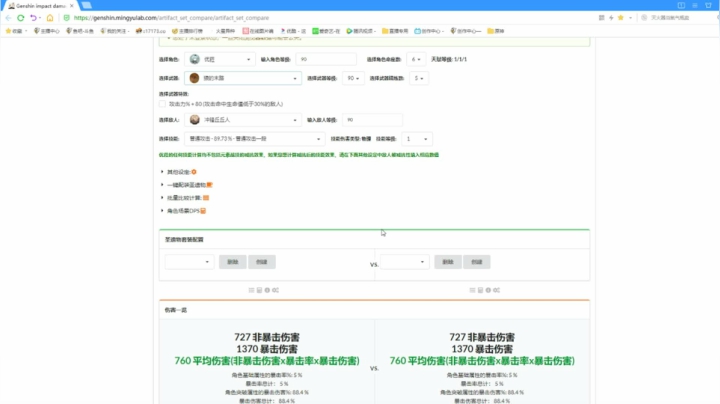The height and width of the screenshot is (404, 720).
Task: Click the right 创建 create button
Action: 477,262
